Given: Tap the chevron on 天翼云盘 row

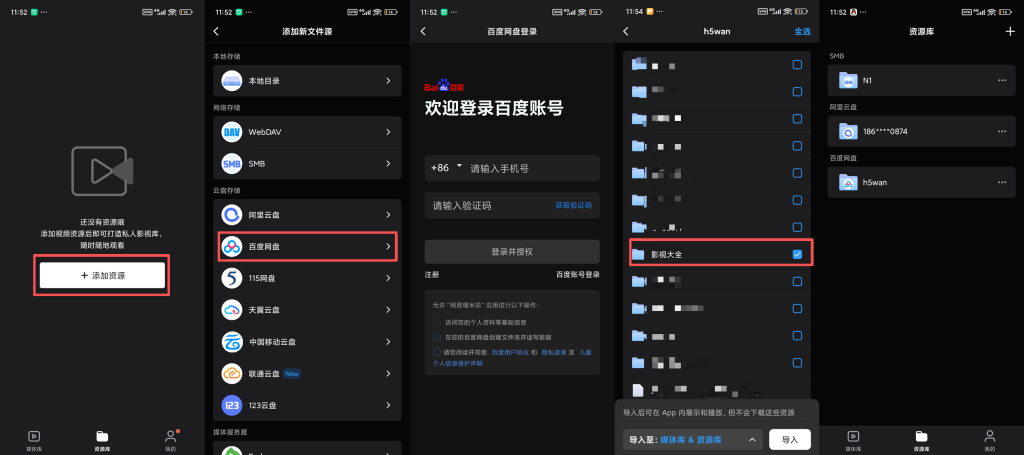Looking at the screenshot, I should tap(388, 310).
